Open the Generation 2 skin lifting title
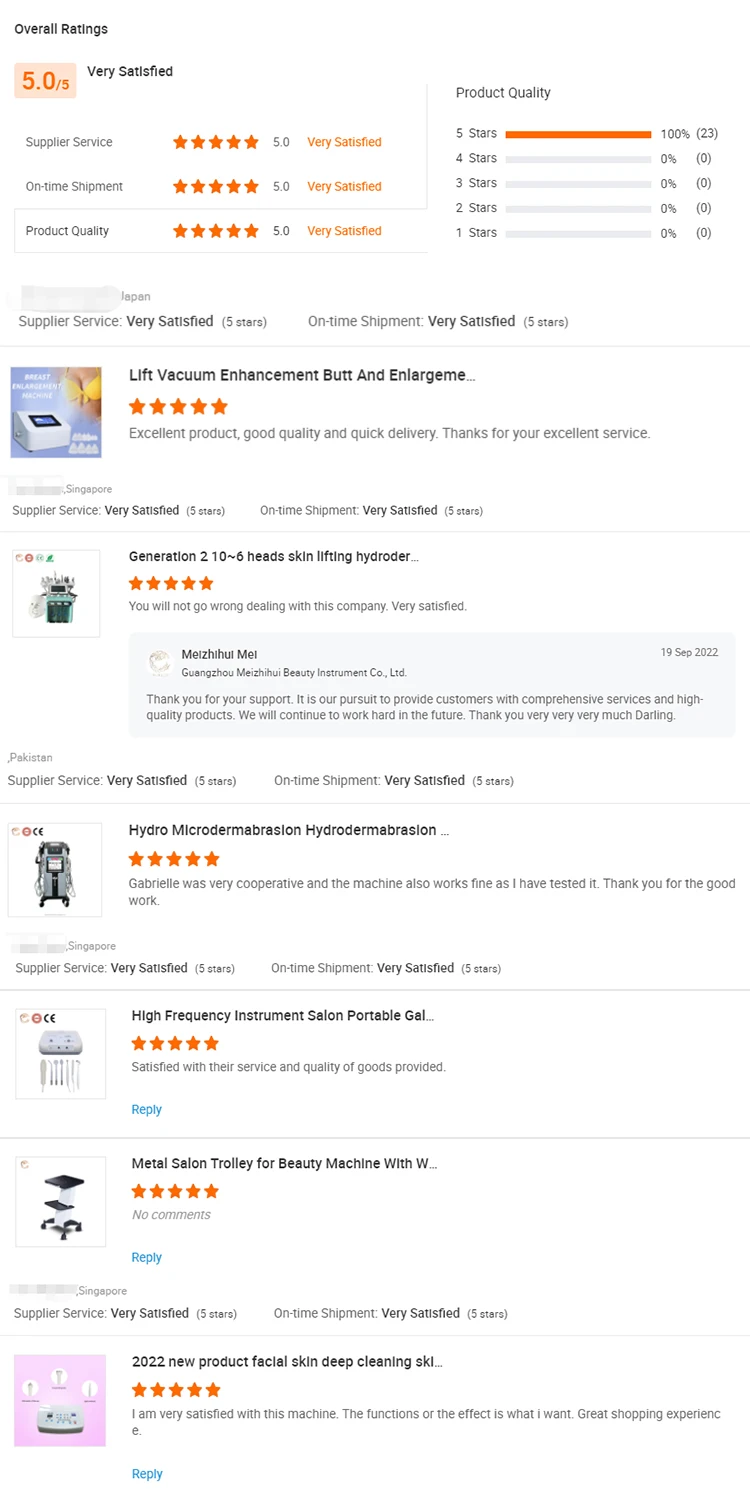This screenshot has height=1500, width=750. [x=274, y=556]
